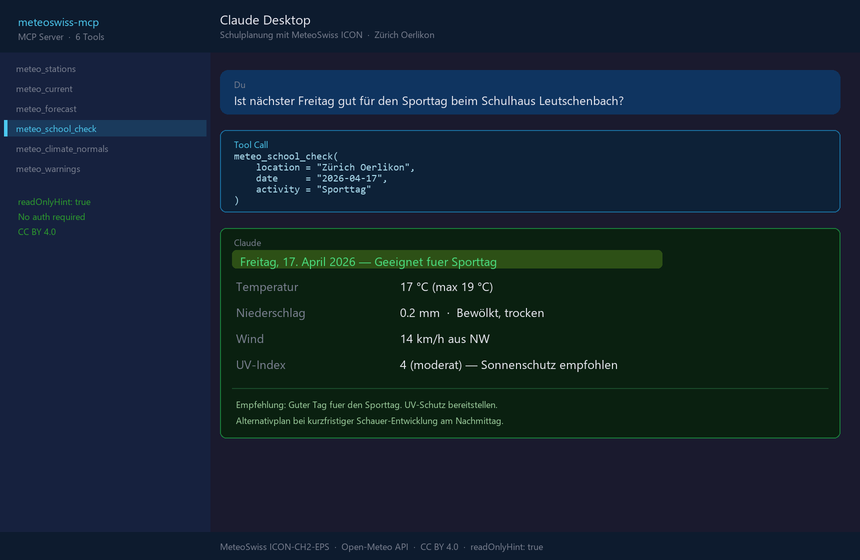Screen dimensions: 860x560
Task: Click the date = "2026-04-17" parameter line
Action: (321, 178)
